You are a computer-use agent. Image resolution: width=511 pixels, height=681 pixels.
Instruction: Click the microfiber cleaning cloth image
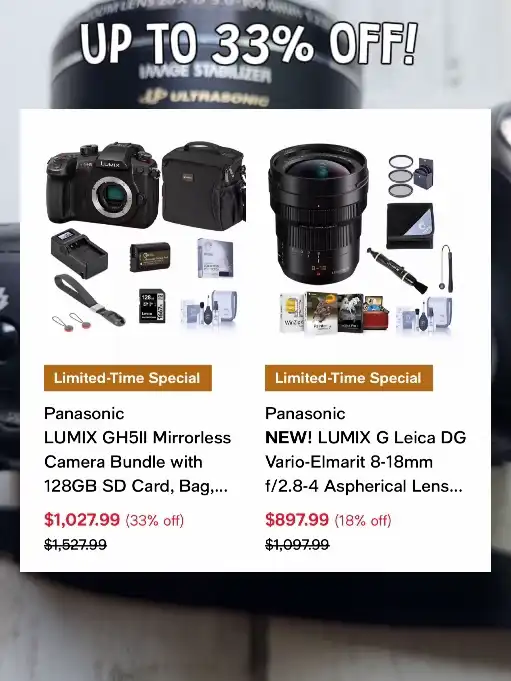click(410, 225)
